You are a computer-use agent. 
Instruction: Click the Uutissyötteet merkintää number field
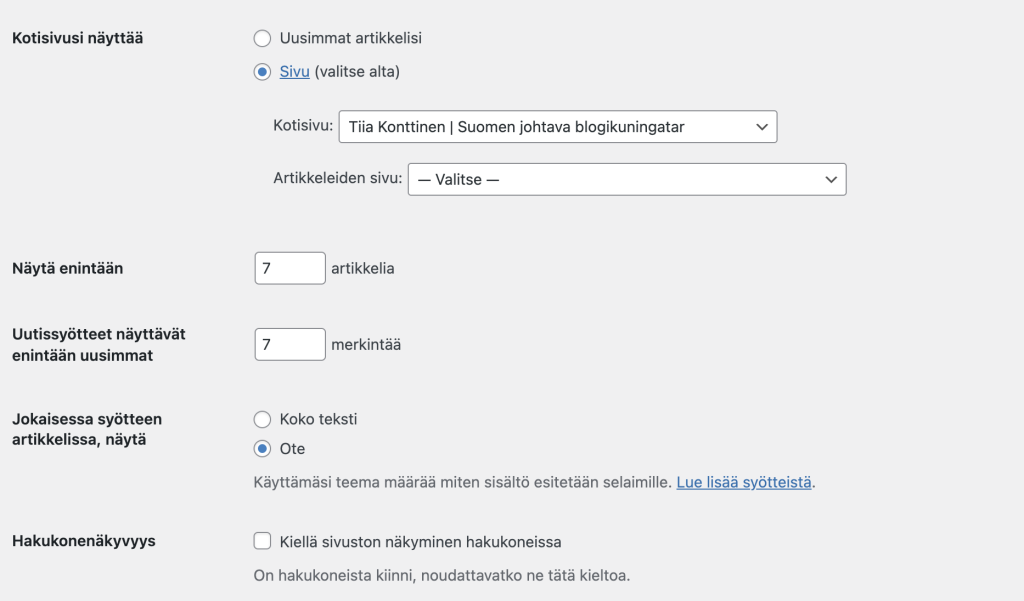pos(289,344)
